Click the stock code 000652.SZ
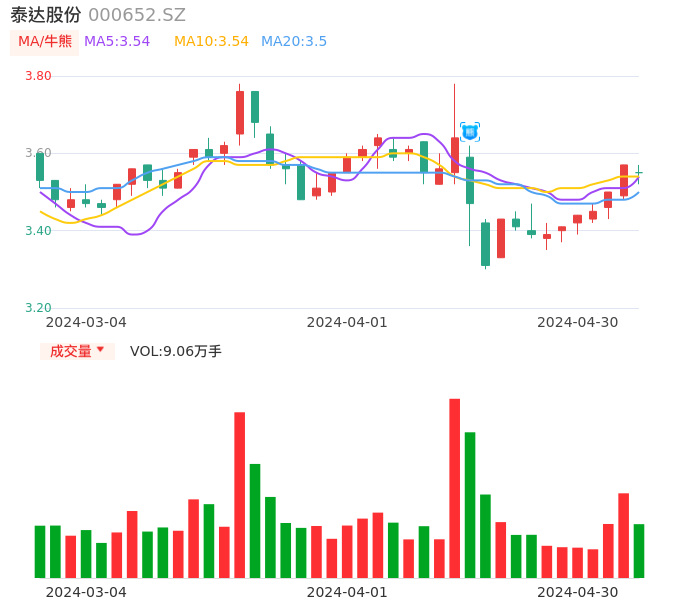The image size is (686, 606). coord(137,15)
